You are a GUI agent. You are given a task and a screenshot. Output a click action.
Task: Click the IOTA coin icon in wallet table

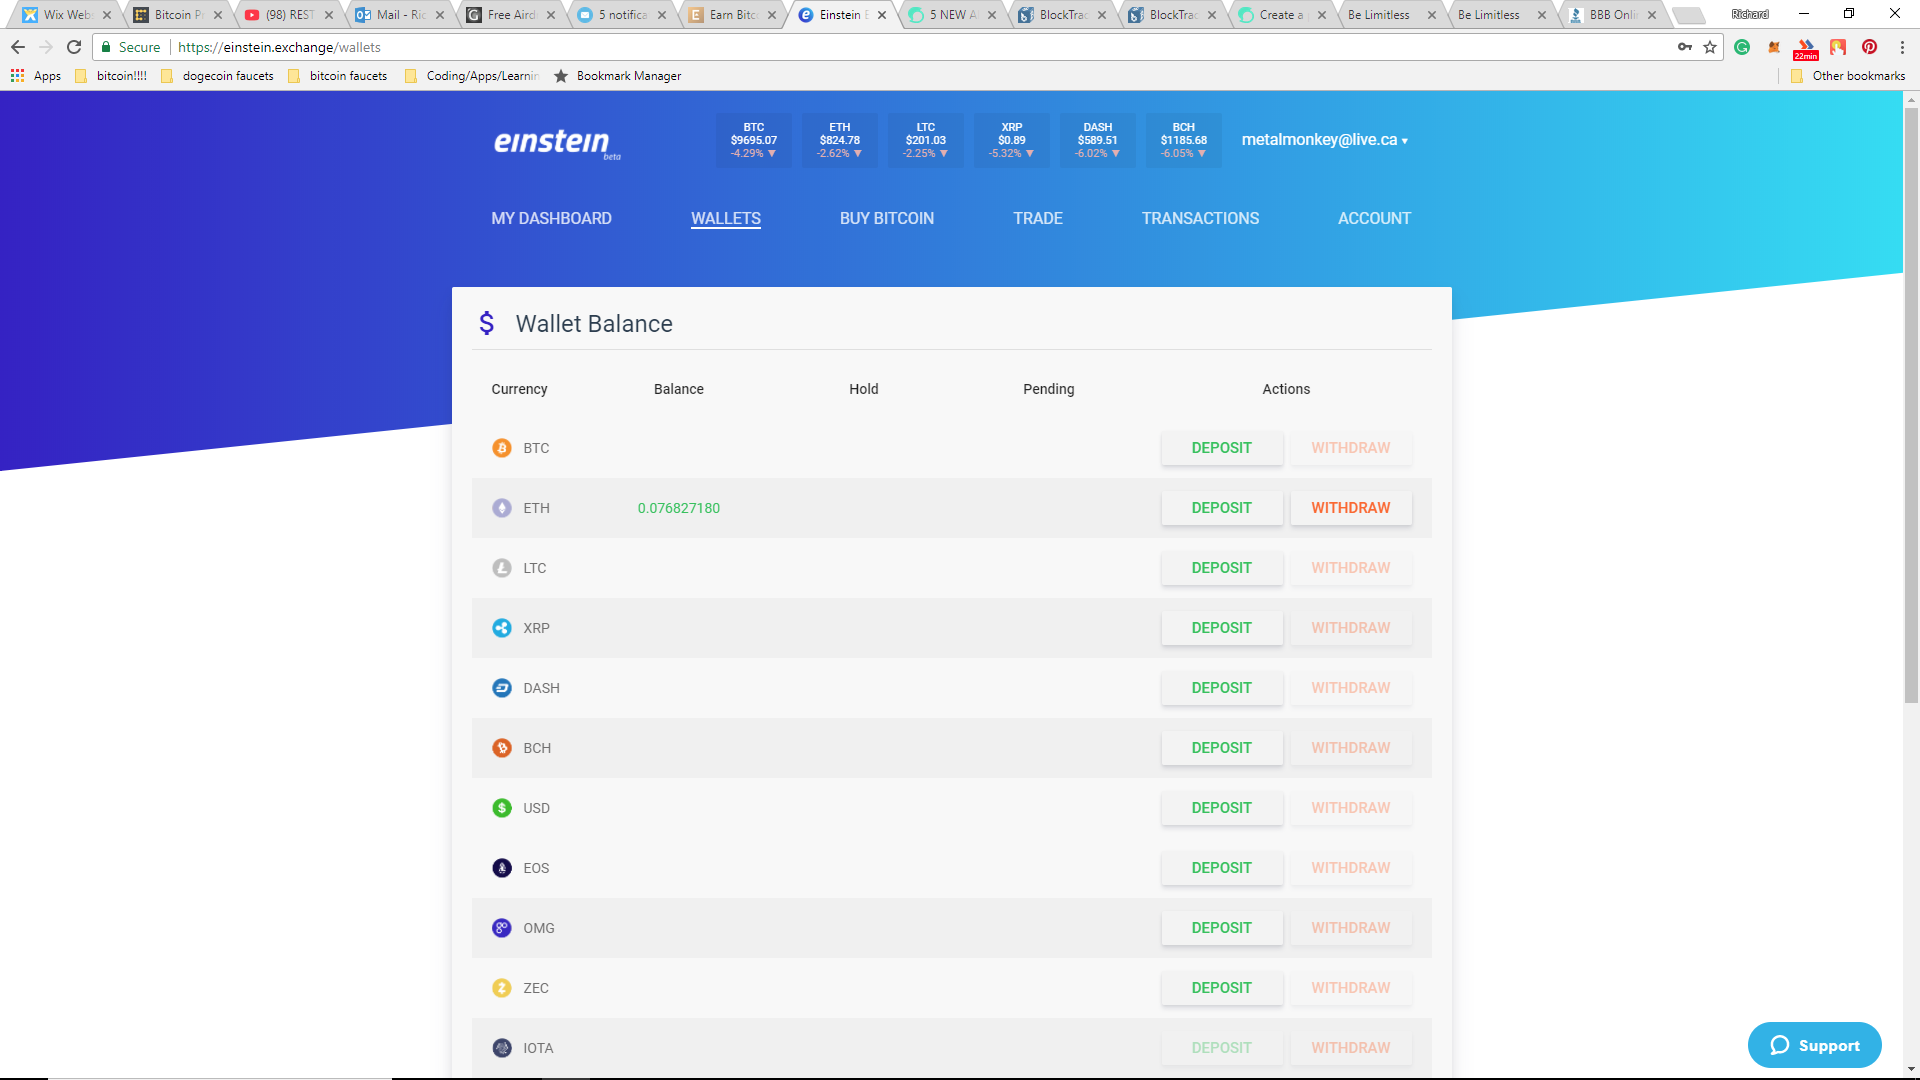[502, 1048]
